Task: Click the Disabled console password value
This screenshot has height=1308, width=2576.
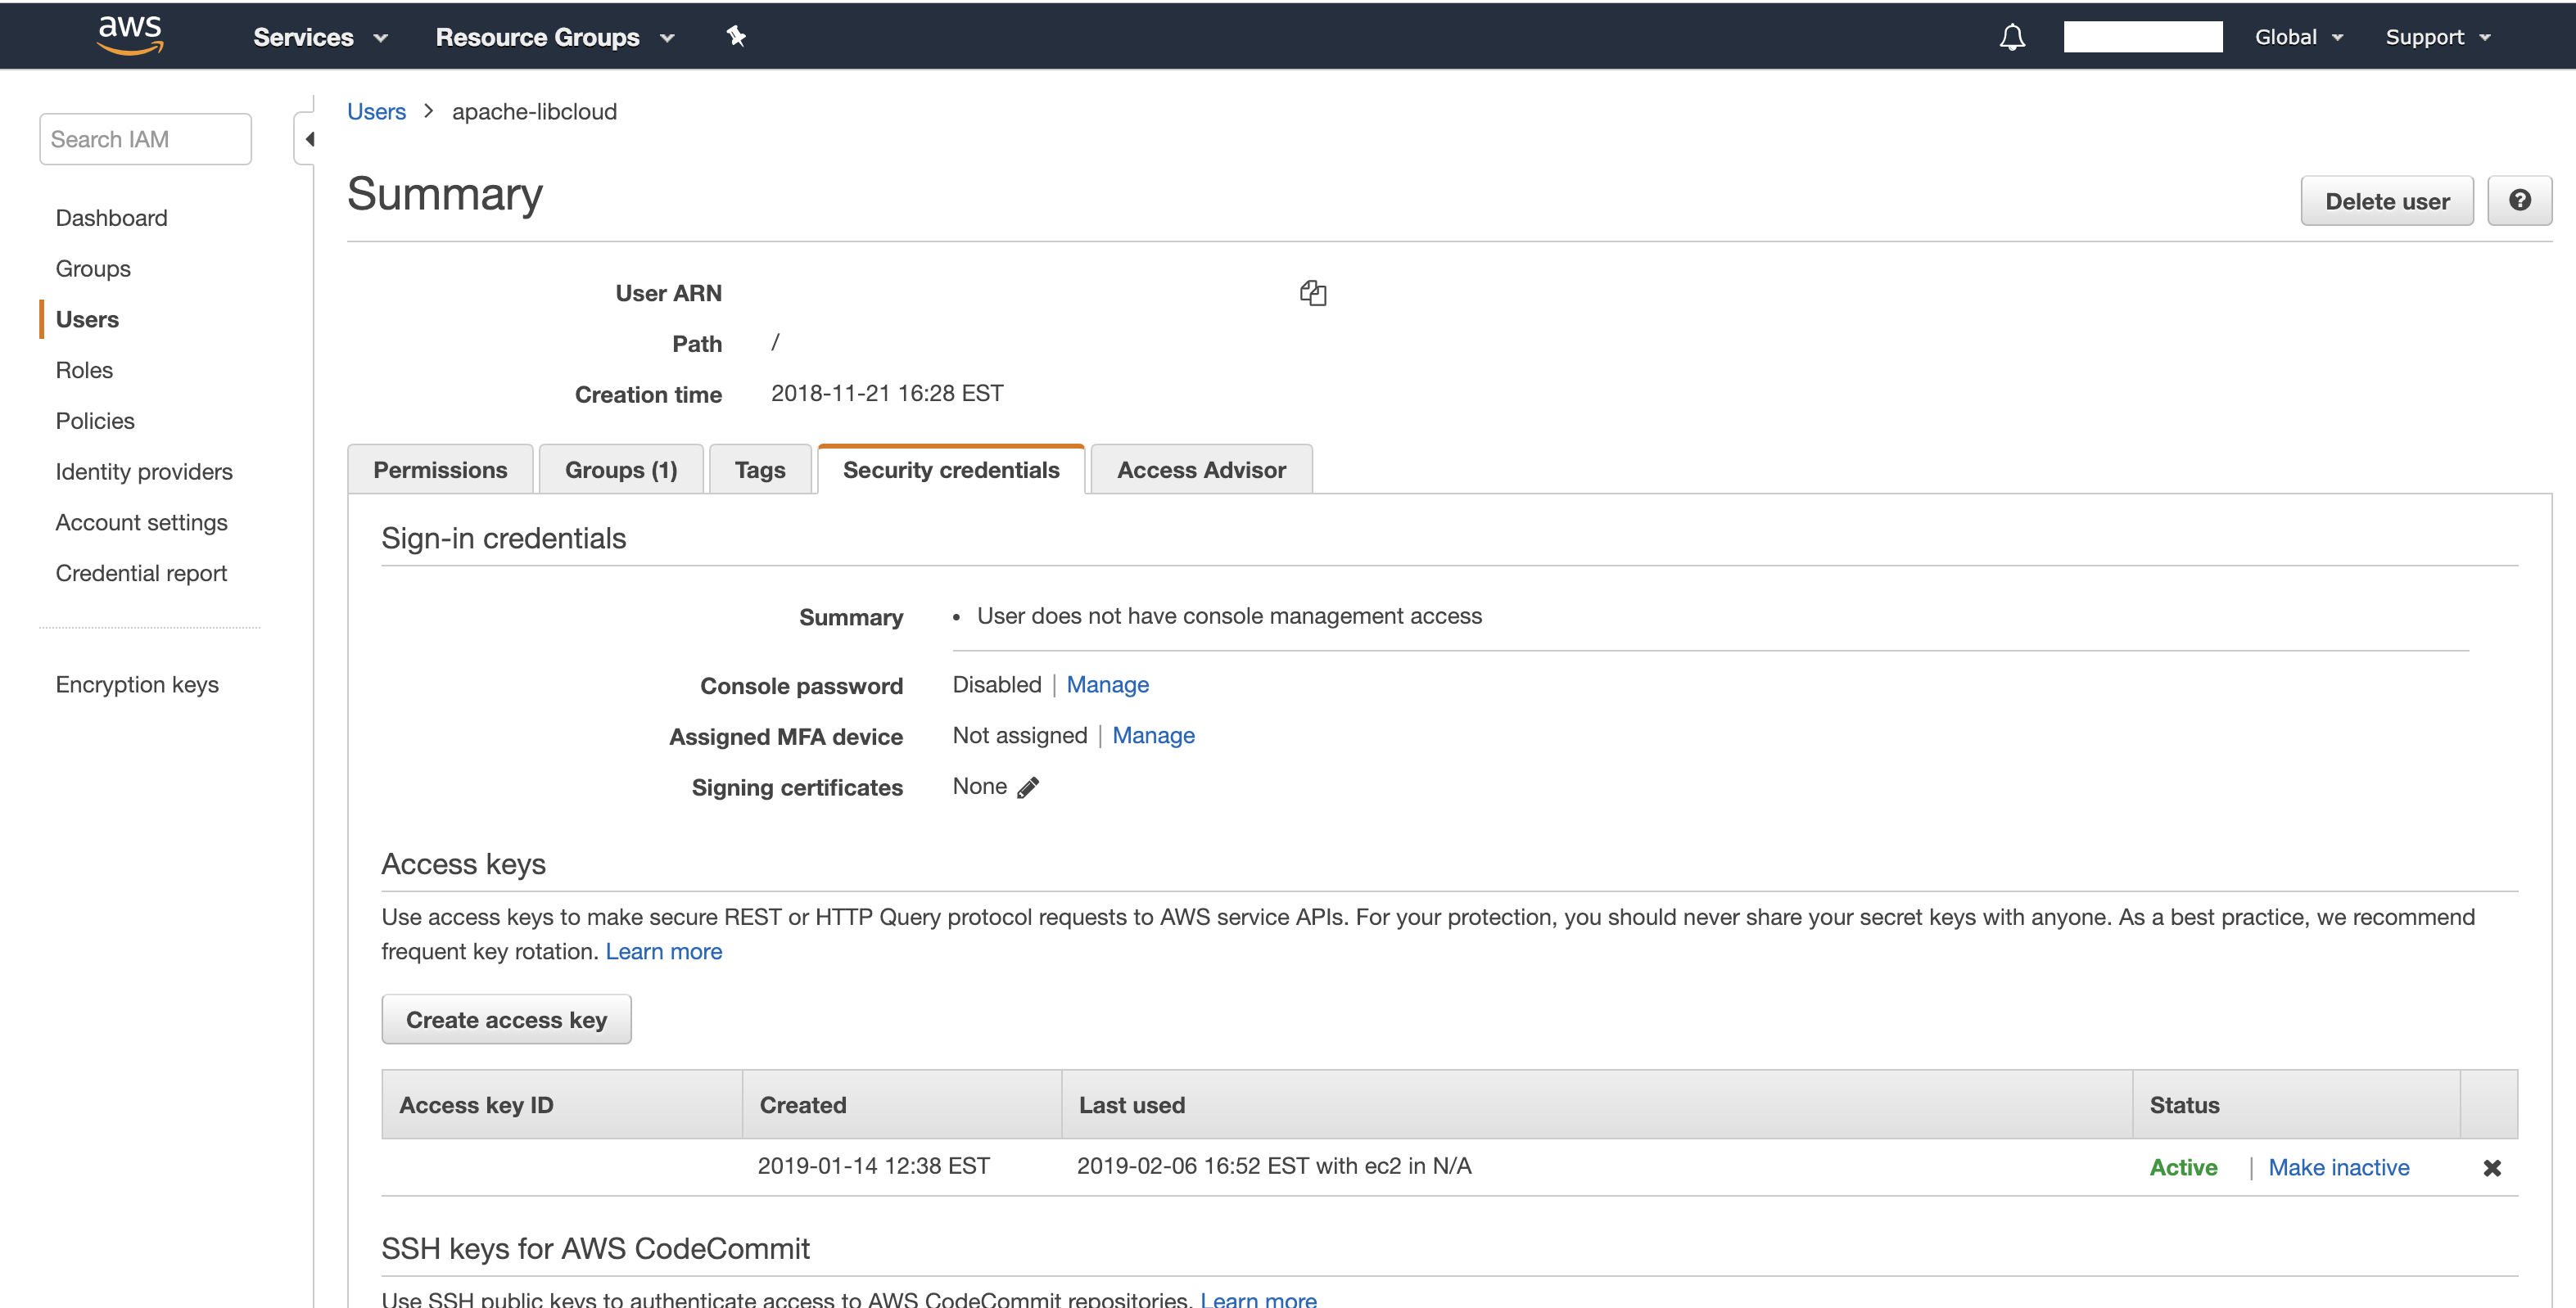Action: click(x=996, y=685)
